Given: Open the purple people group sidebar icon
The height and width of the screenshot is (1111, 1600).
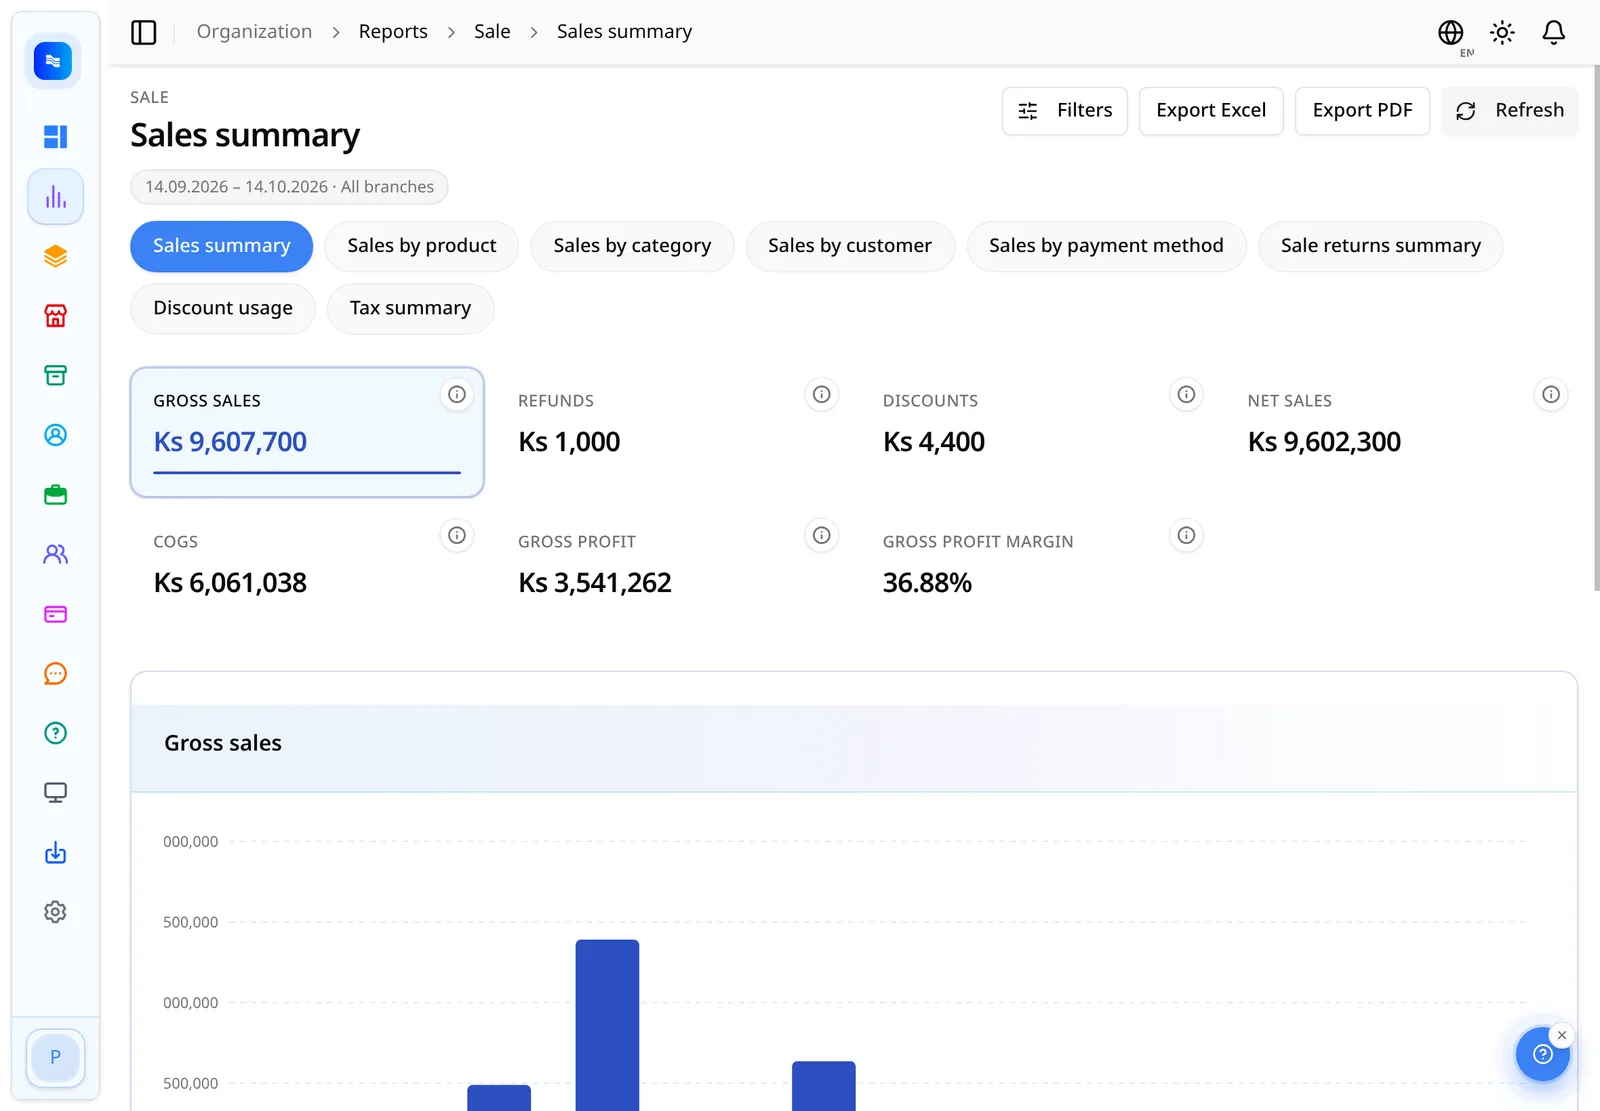Looking at the screenshot, I should click(x=56, y=554).
